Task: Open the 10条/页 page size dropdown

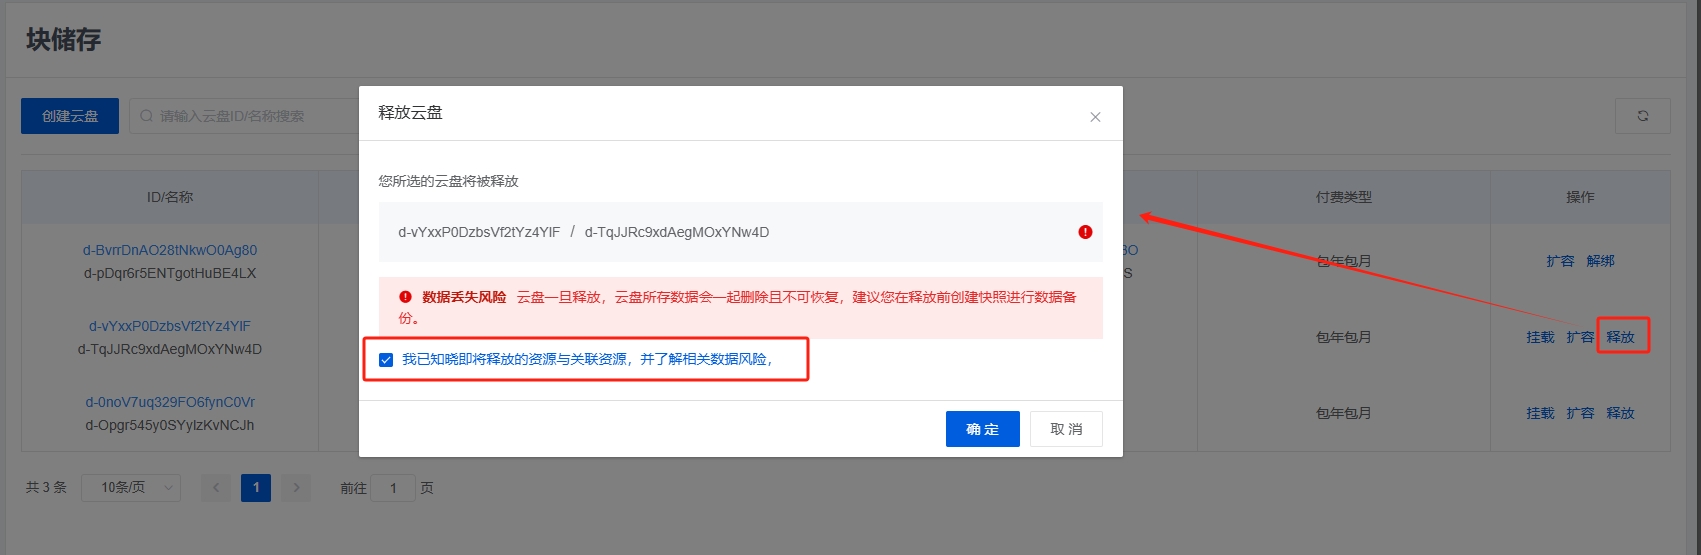Action: pos(131,488)
